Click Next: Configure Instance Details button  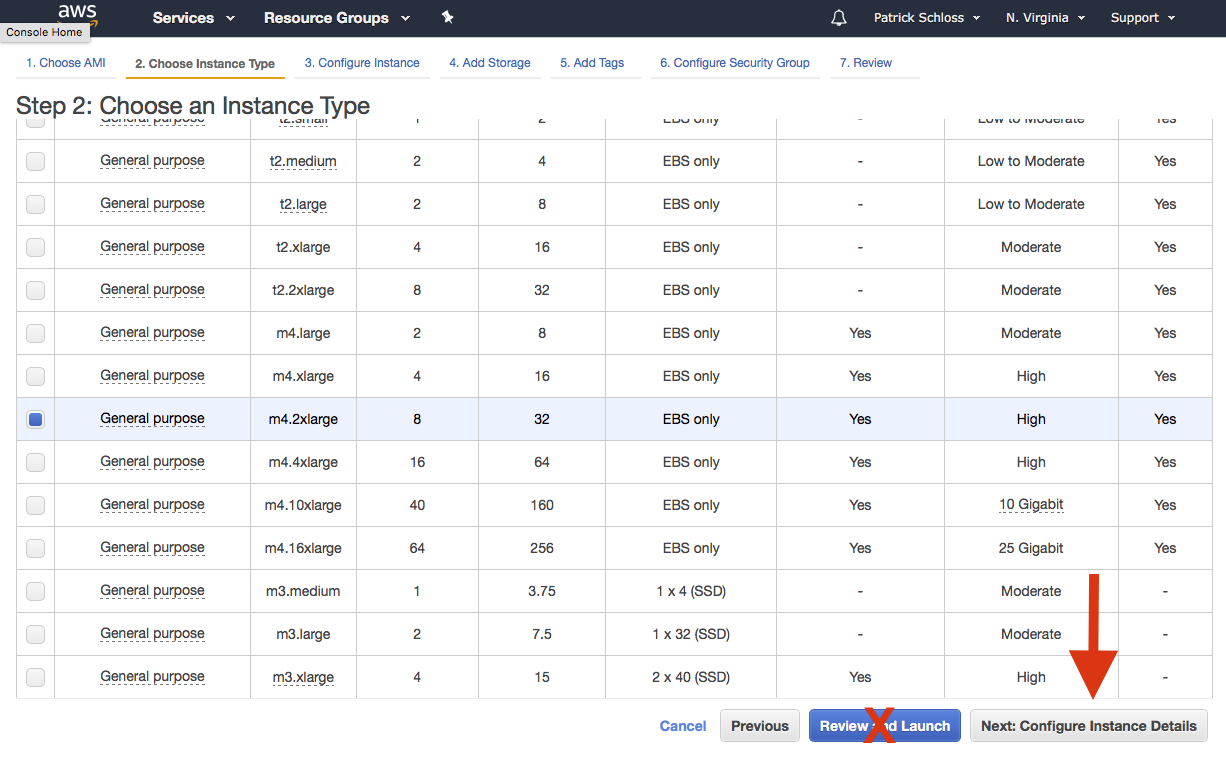(x=1088, y=725)
